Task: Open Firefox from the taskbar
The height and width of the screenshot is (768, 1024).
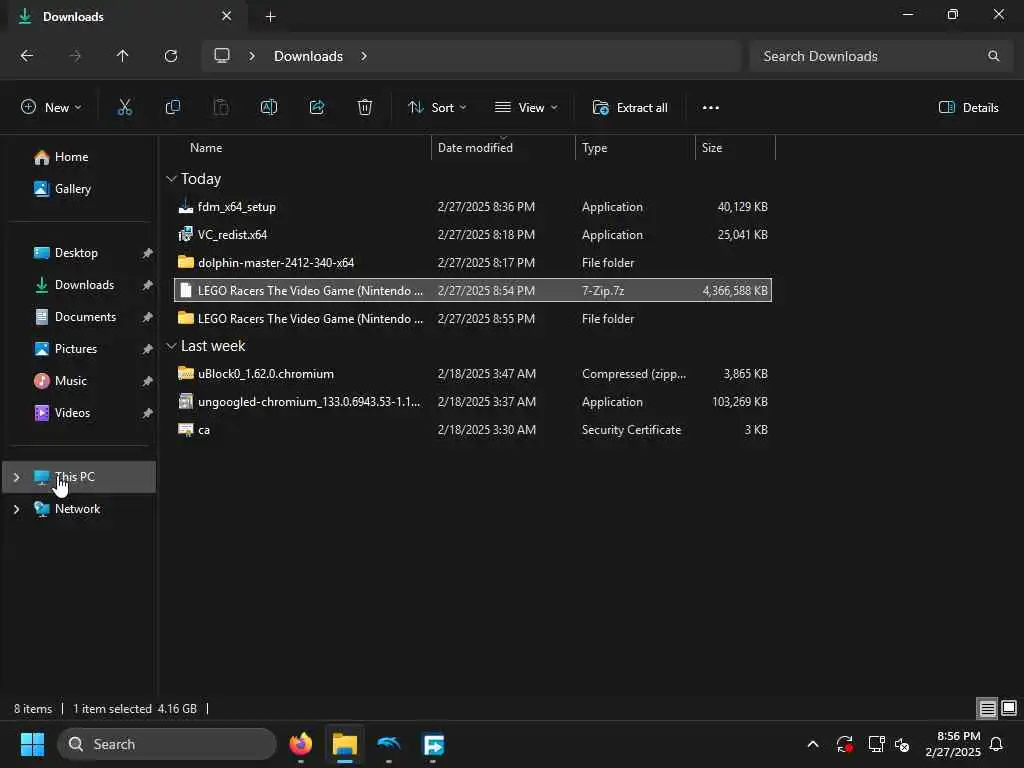Action: 300,744
